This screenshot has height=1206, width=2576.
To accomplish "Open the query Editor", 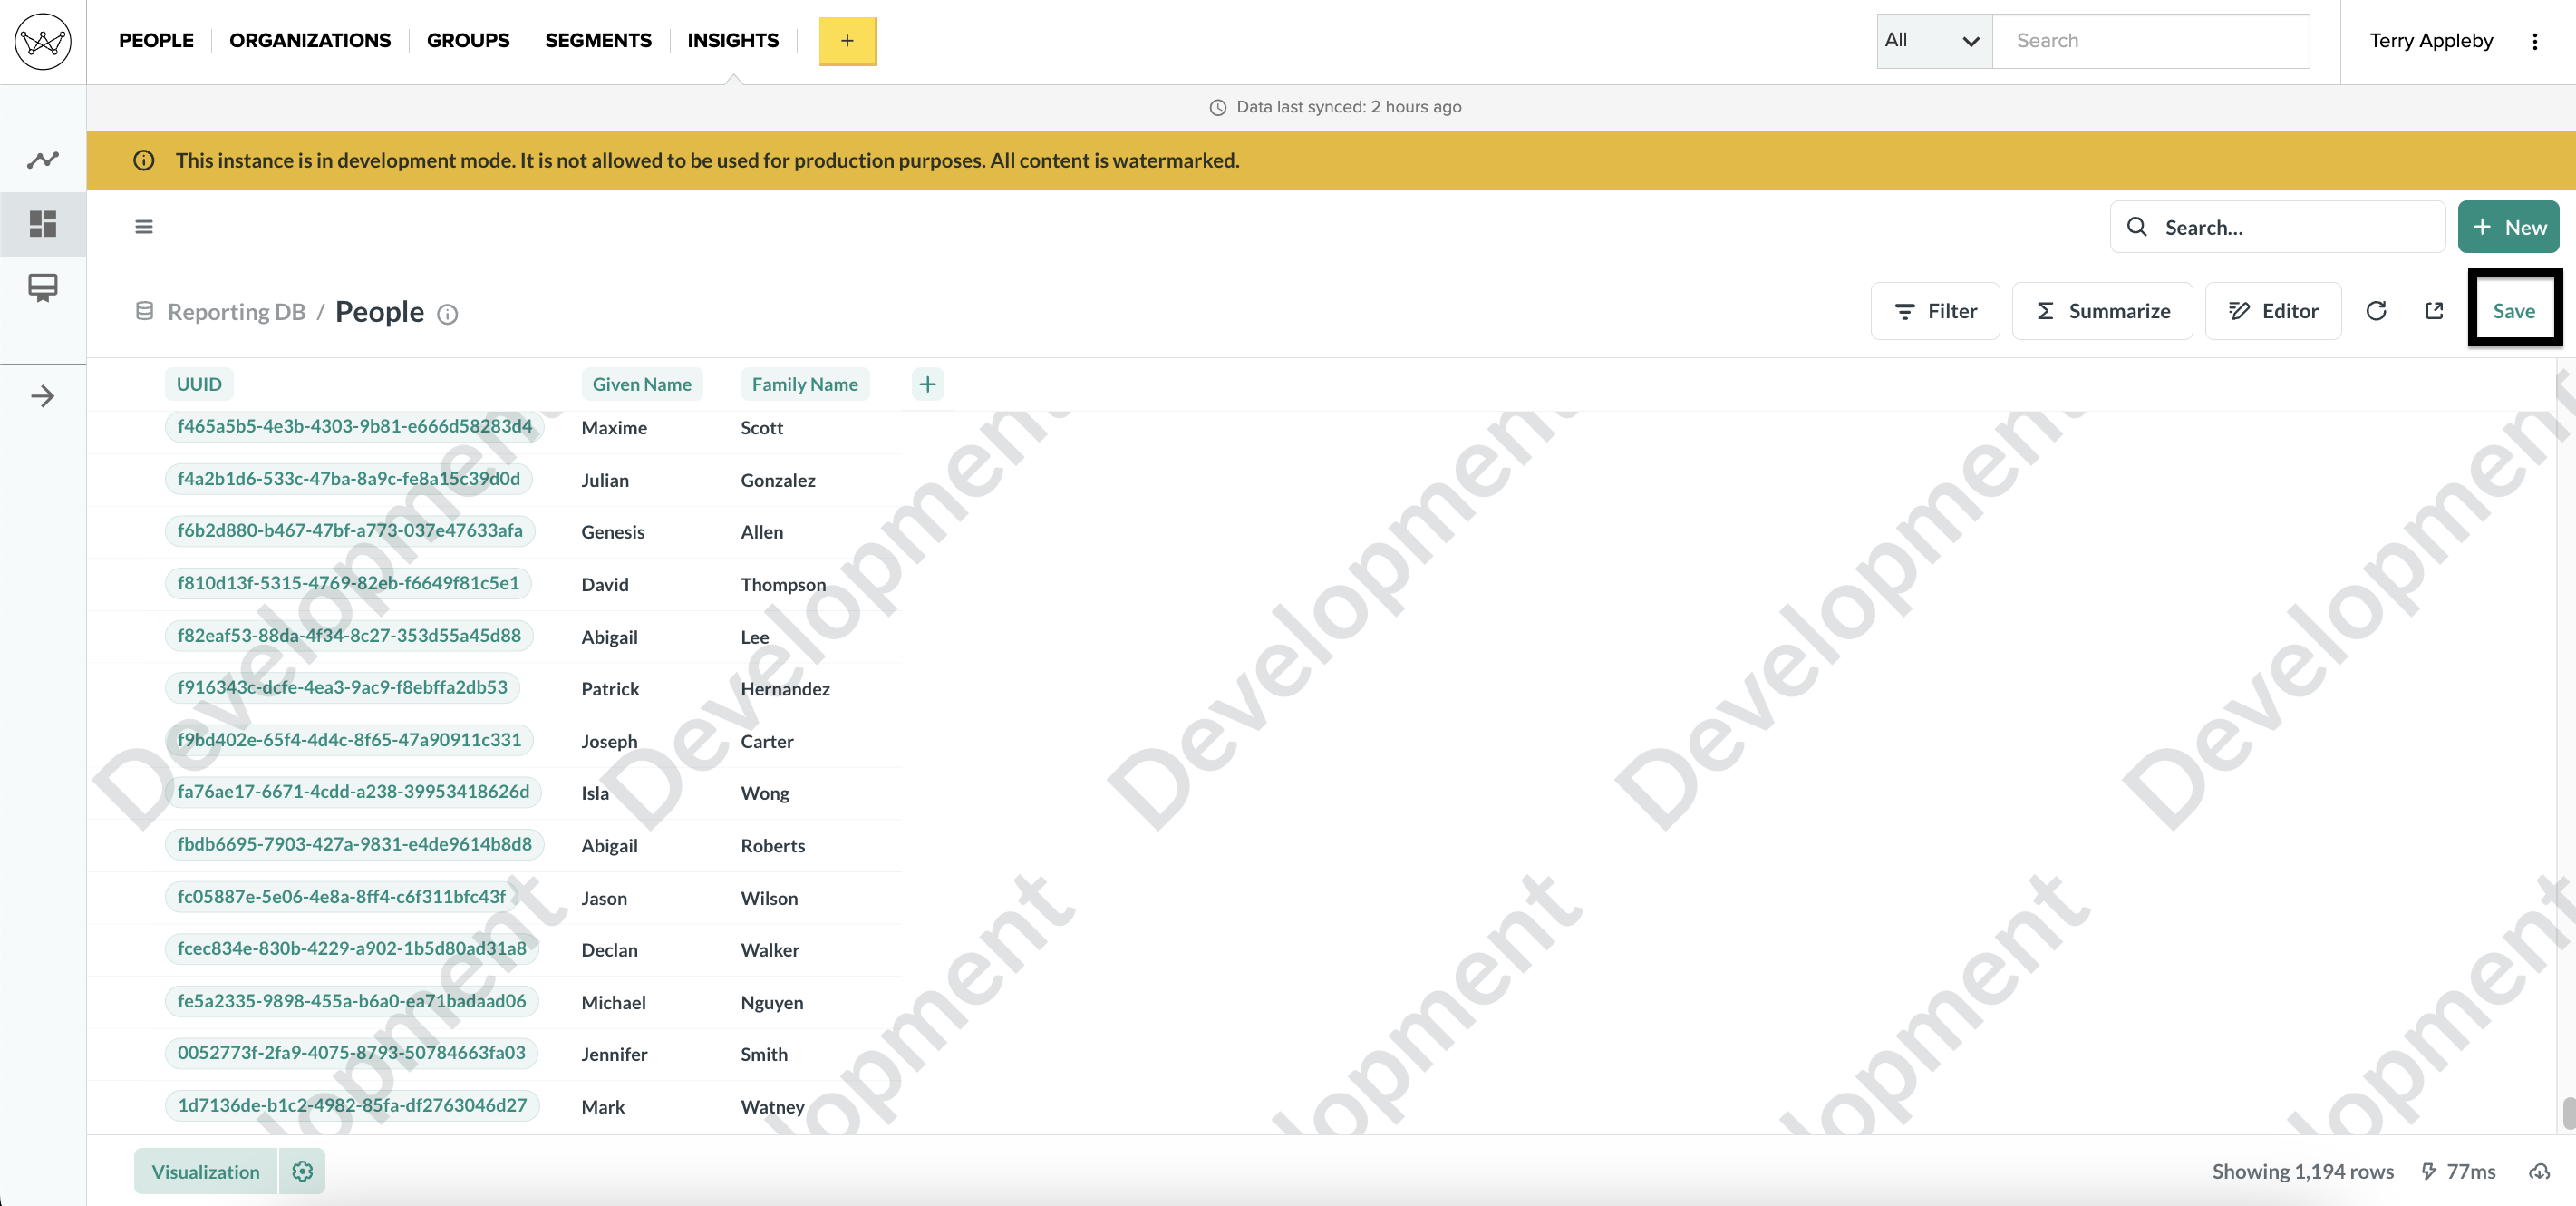I will (x=2273, y=311).
